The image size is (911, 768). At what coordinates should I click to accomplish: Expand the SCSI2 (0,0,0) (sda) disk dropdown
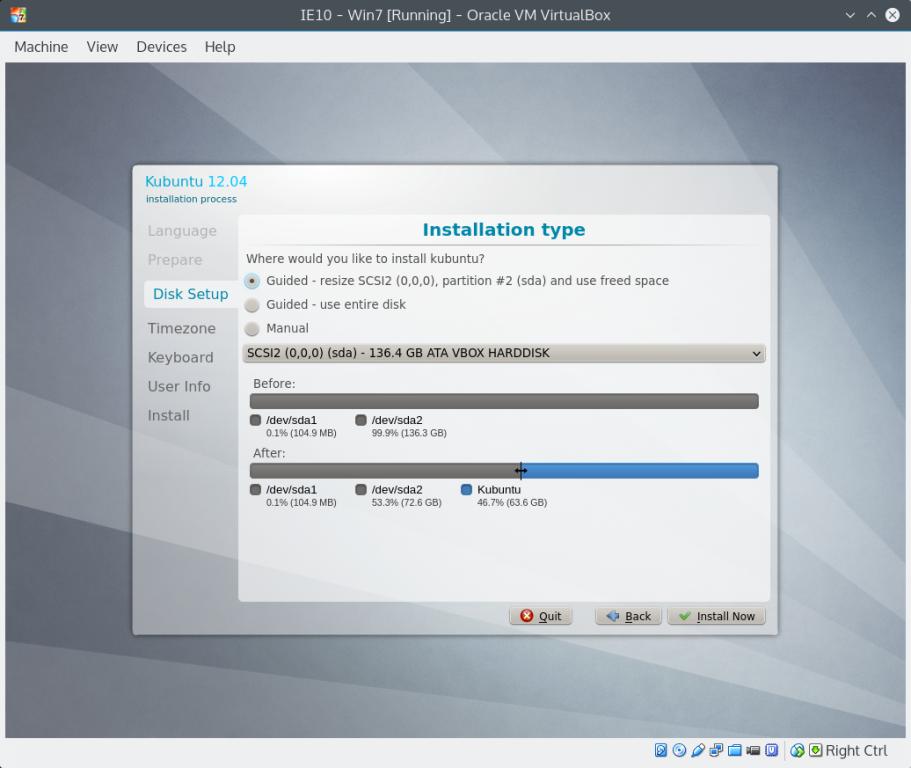point(503,353)
